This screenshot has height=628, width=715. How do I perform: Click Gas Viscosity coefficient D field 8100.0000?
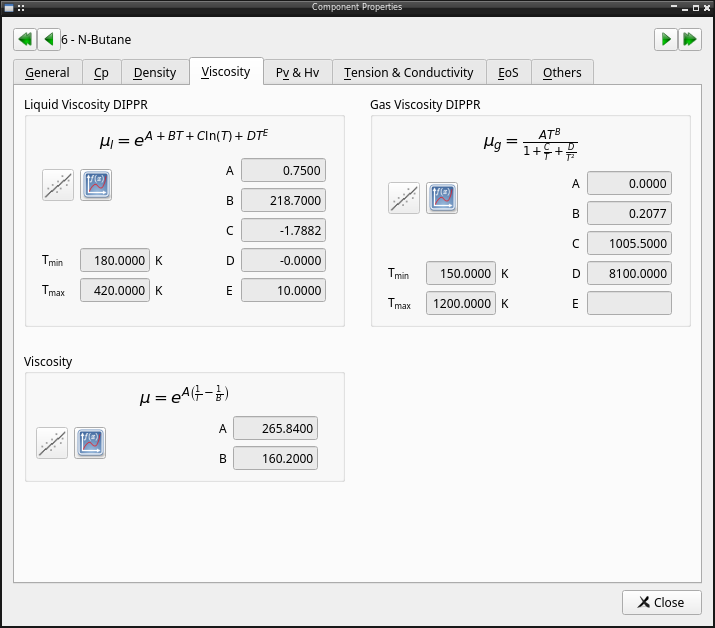pyautogui.click(x=629, y=273)
